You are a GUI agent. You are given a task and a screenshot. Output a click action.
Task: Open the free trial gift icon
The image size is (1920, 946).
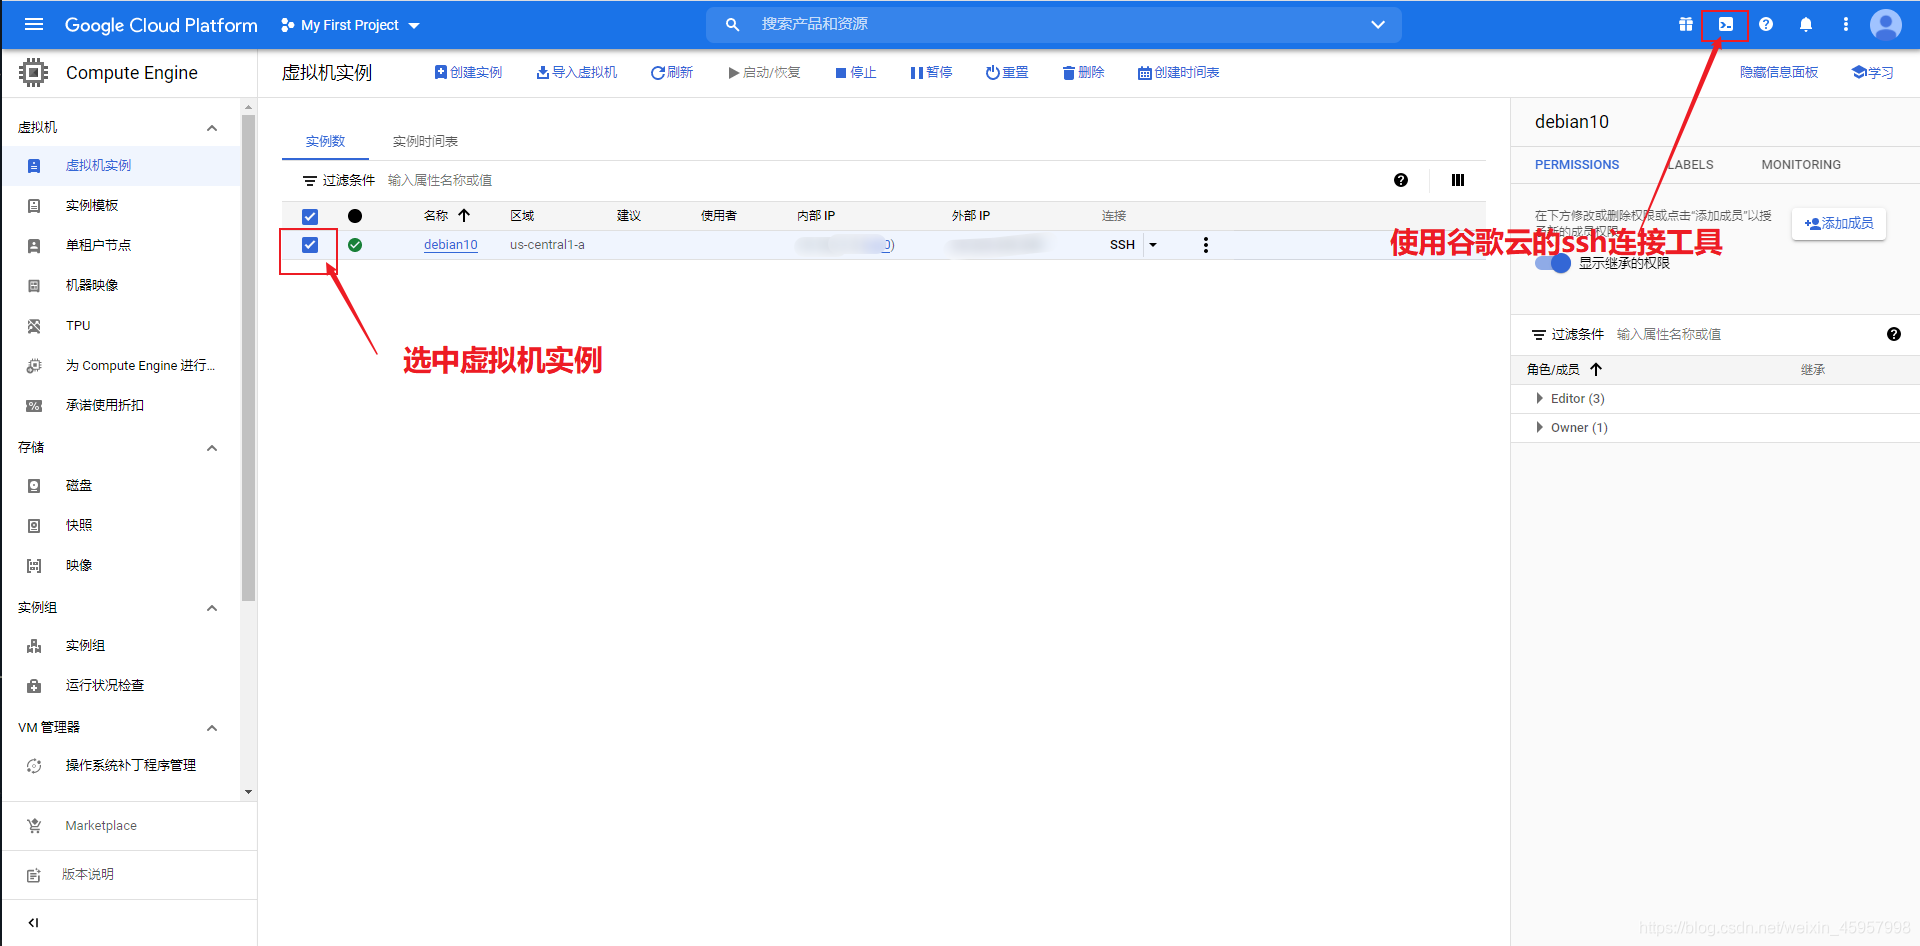(1686, 24)
